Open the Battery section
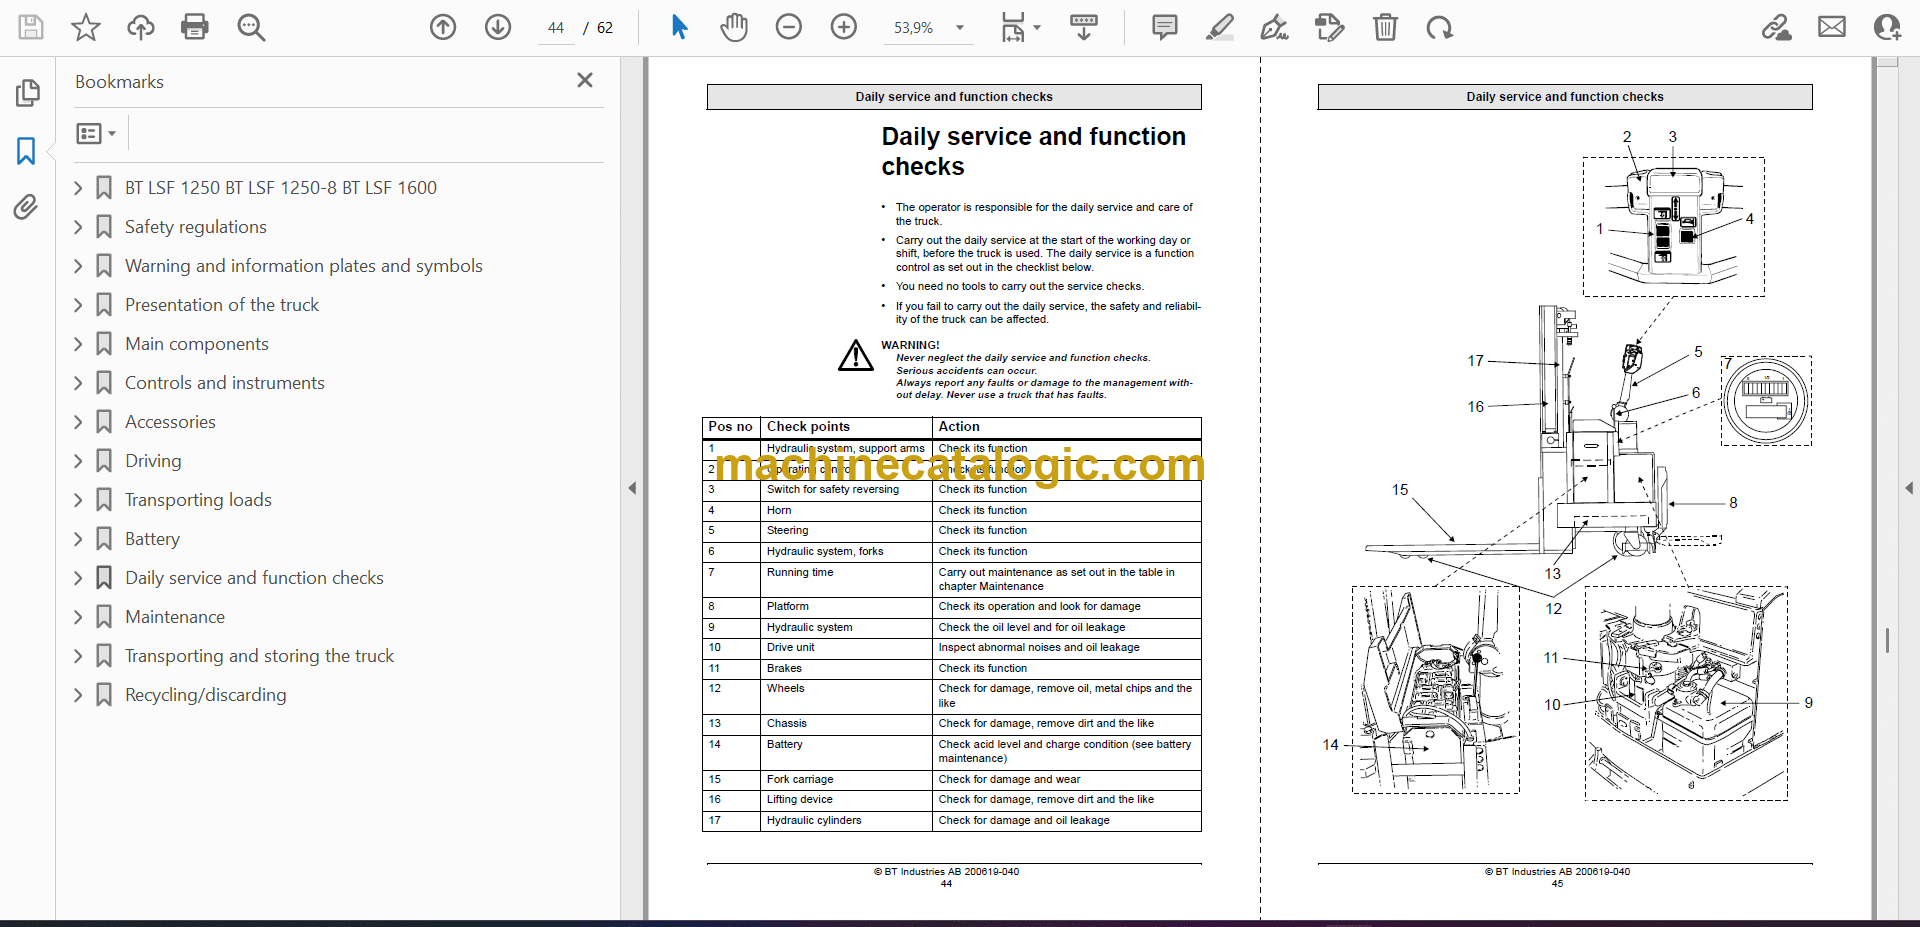Image resolution: width=1920 pixels, height=927 pixels. (152, 539)
